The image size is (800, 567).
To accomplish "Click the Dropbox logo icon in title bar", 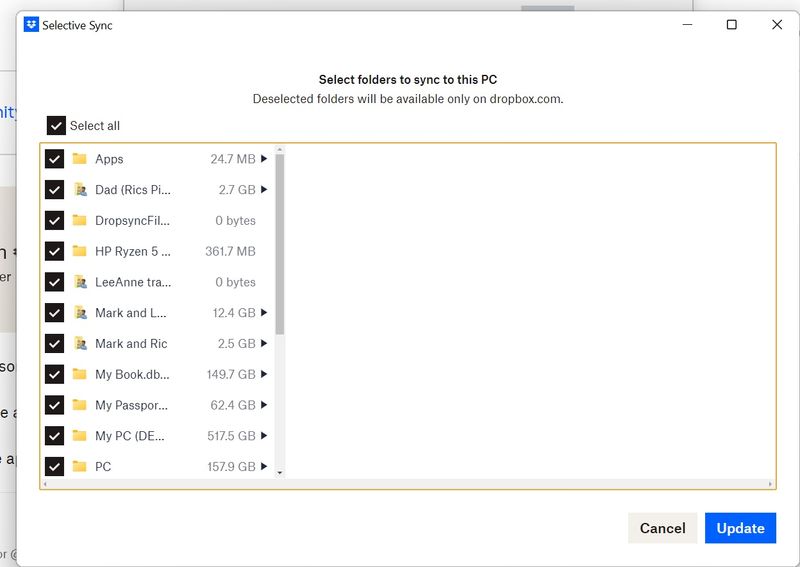I will pyautogui.click(x=31, y=24).
